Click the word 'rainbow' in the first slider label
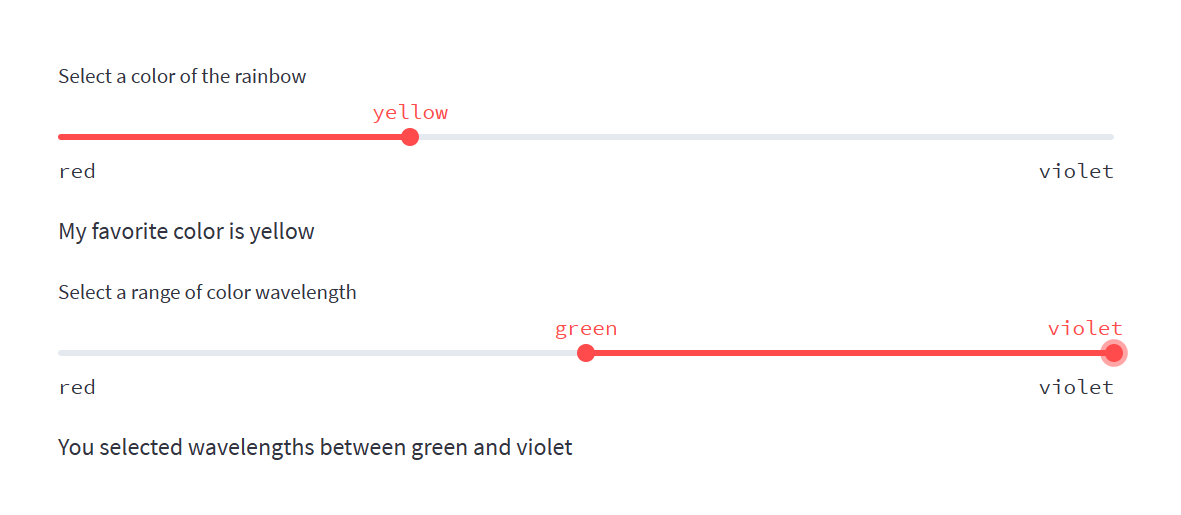Viewport: 1181px width, 515px height. coord(270,76)
